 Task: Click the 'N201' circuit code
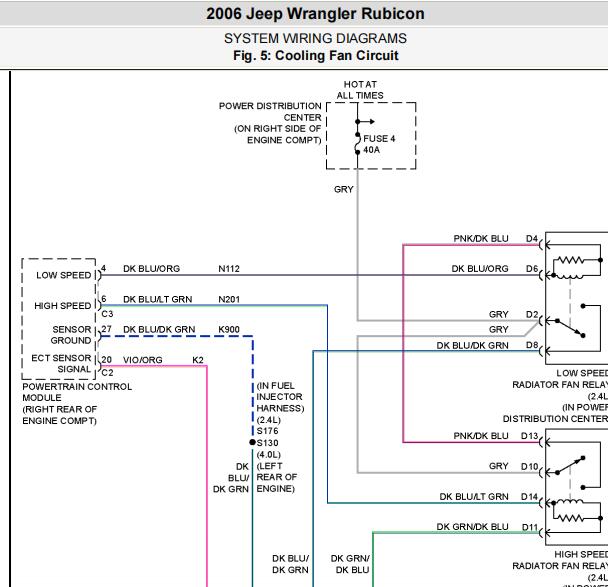coord(229,299)
